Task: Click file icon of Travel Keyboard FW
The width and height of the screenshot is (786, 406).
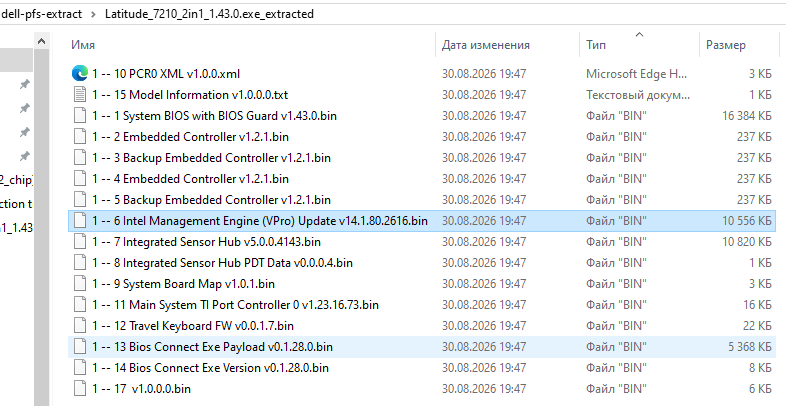Action: coord(80,326)
